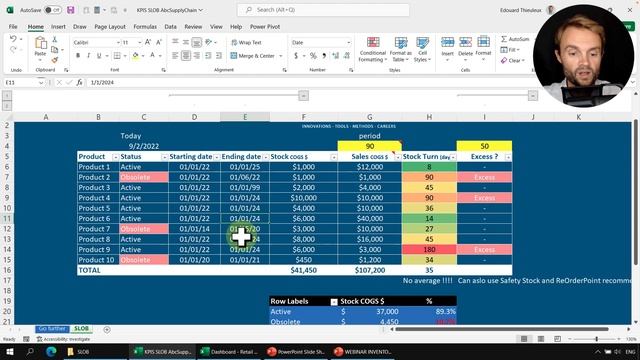Click the Increase Font Size icon
640x360 pixels.
[148, 42]
